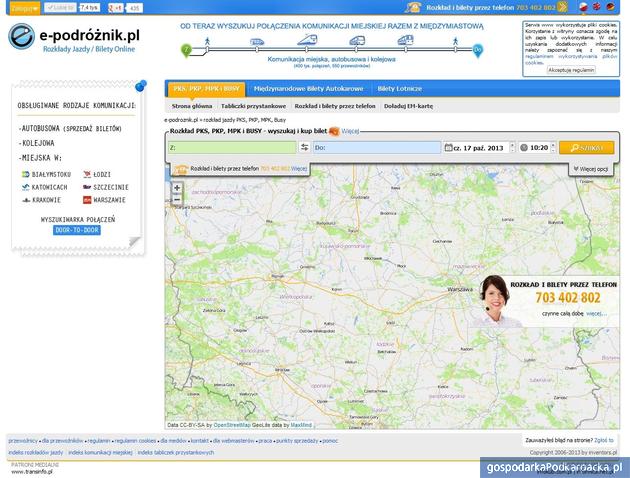630x478 pixels.
Task: Click the Do: destination input field
Action: pos(377,148)
